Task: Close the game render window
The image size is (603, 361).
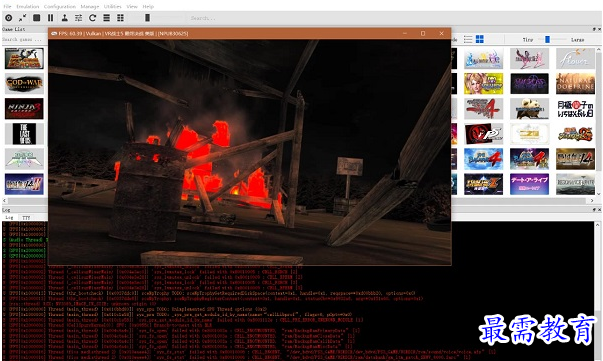Action: [x=441, y=33]
